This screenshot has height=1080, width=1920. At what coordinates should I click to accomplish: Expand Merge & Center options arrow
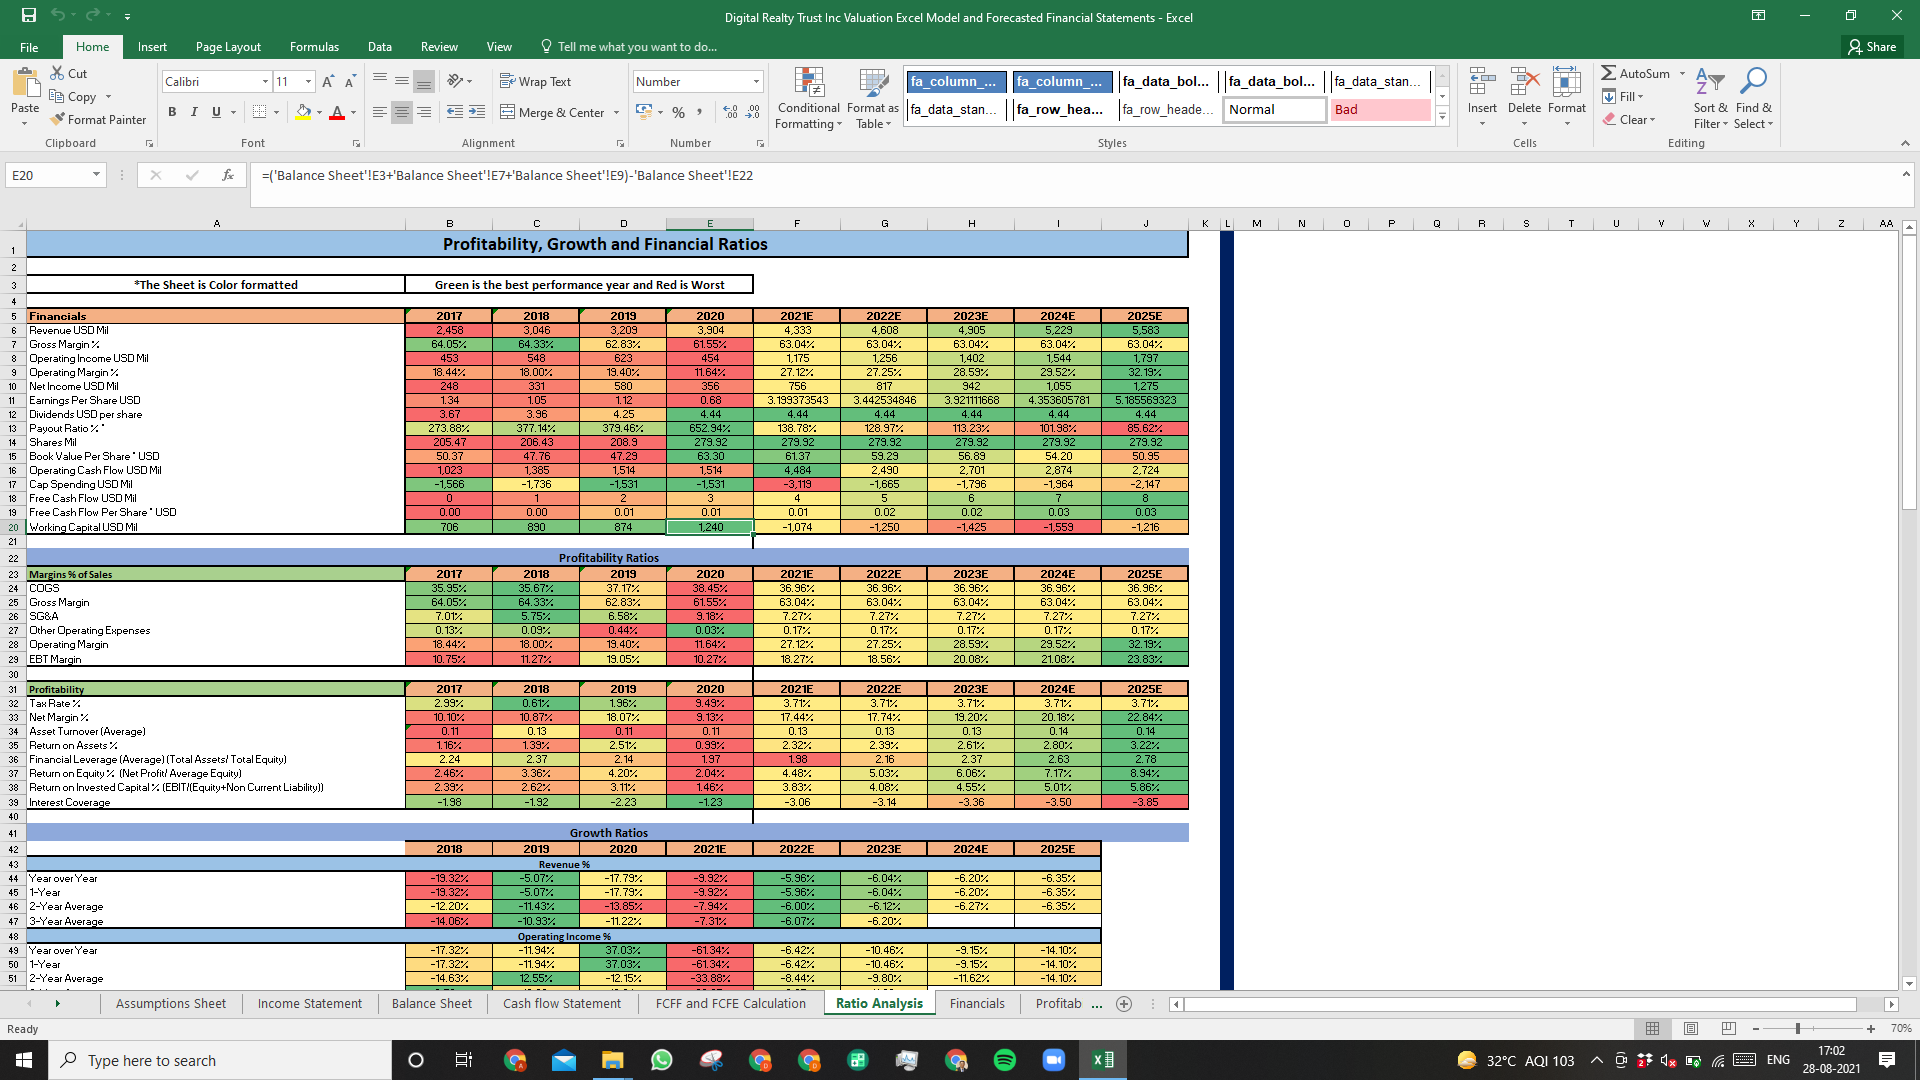click(x=616, y=112)
